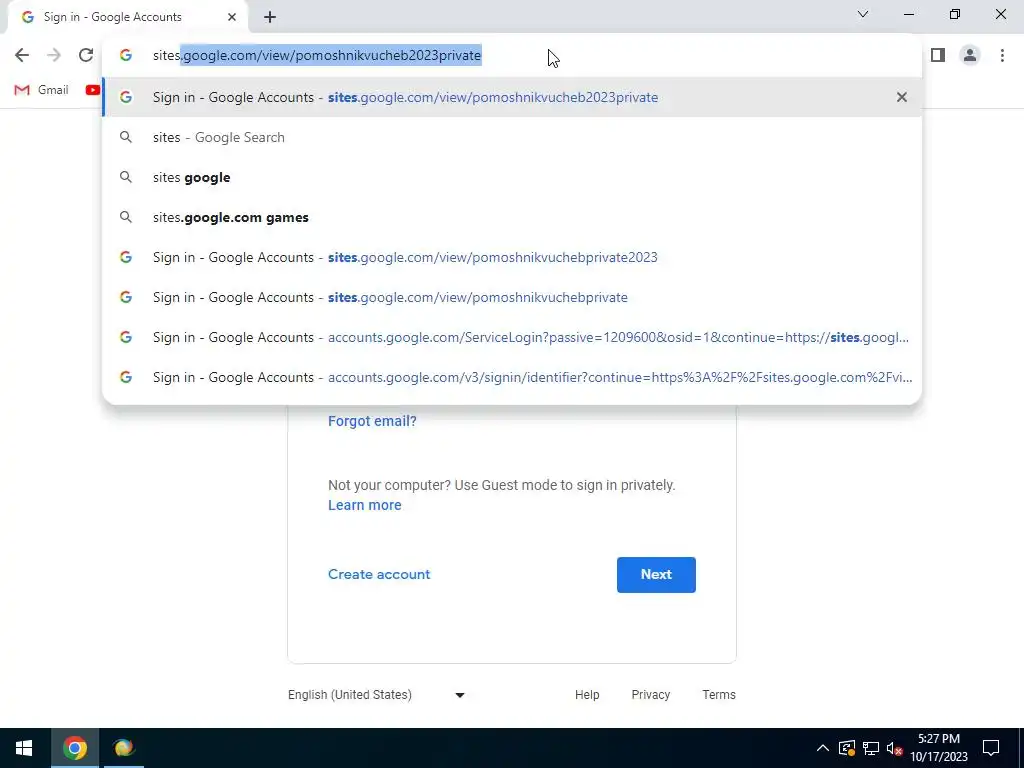Click the Chrome taskbar icon

pos(74,748)
